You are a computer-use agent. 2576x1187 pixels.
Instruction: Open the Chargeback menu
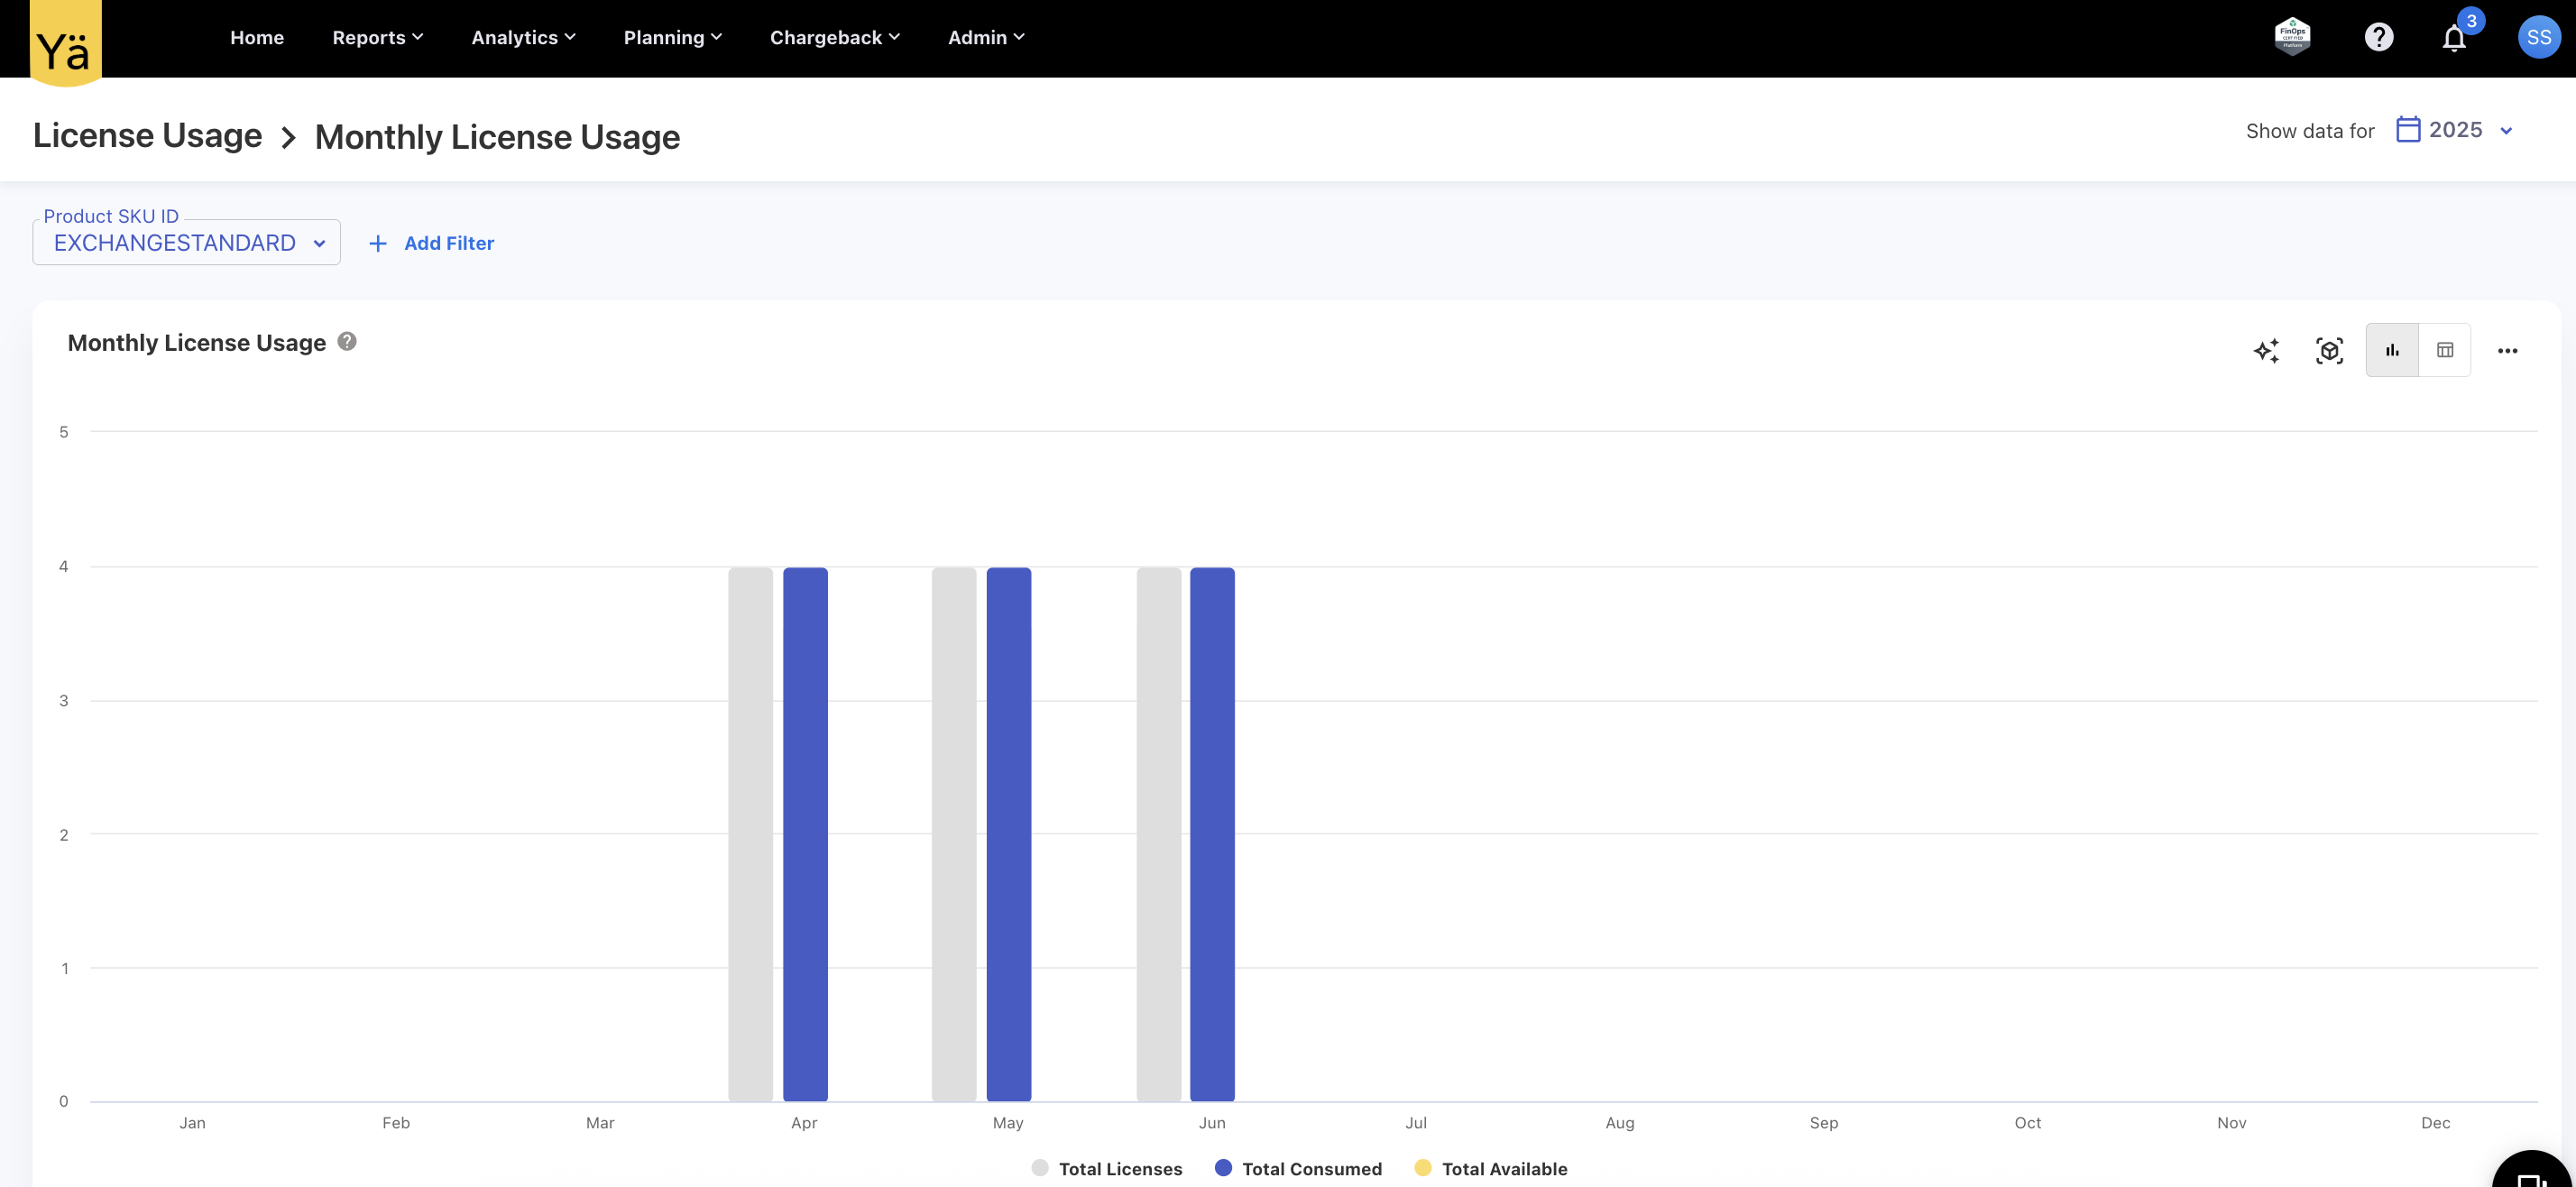tap(834, 38)
